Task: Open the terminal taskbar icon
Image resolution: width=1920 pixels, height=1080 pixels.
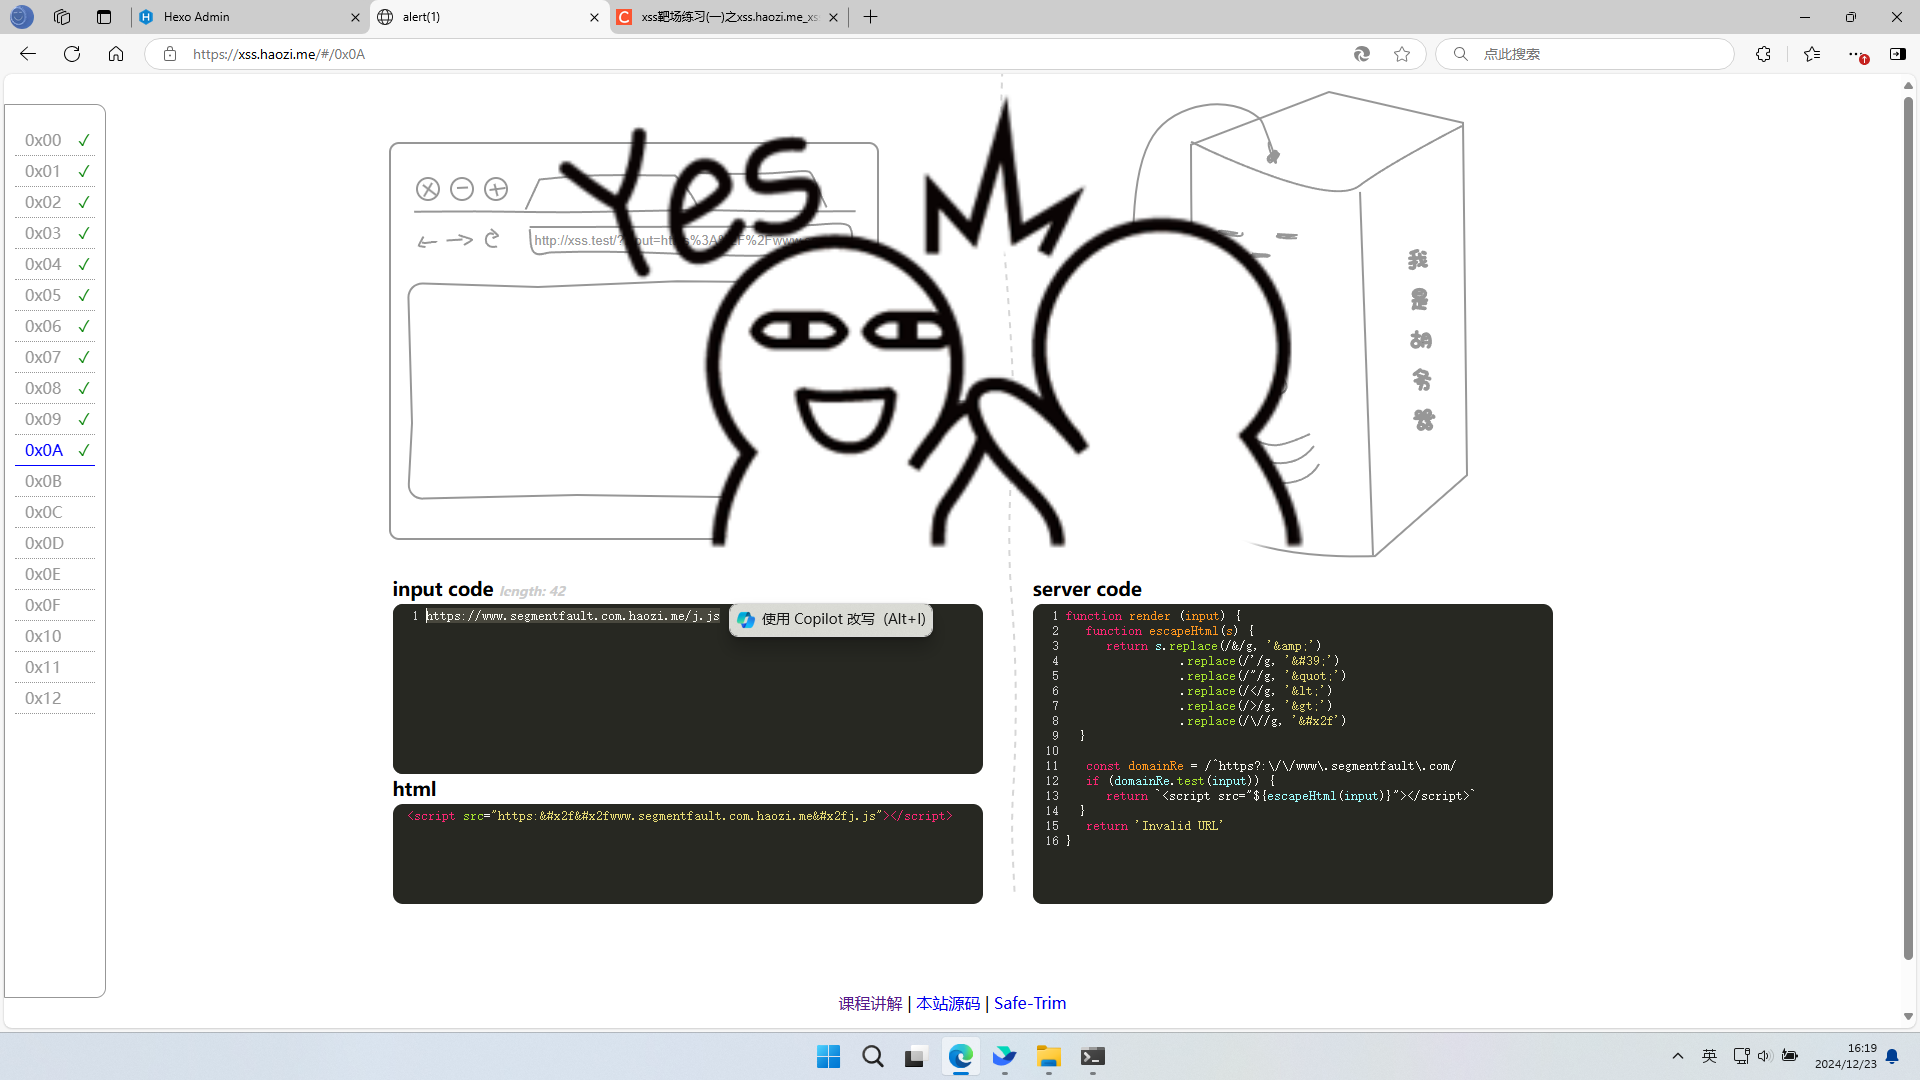Action: [1092, 1057]
